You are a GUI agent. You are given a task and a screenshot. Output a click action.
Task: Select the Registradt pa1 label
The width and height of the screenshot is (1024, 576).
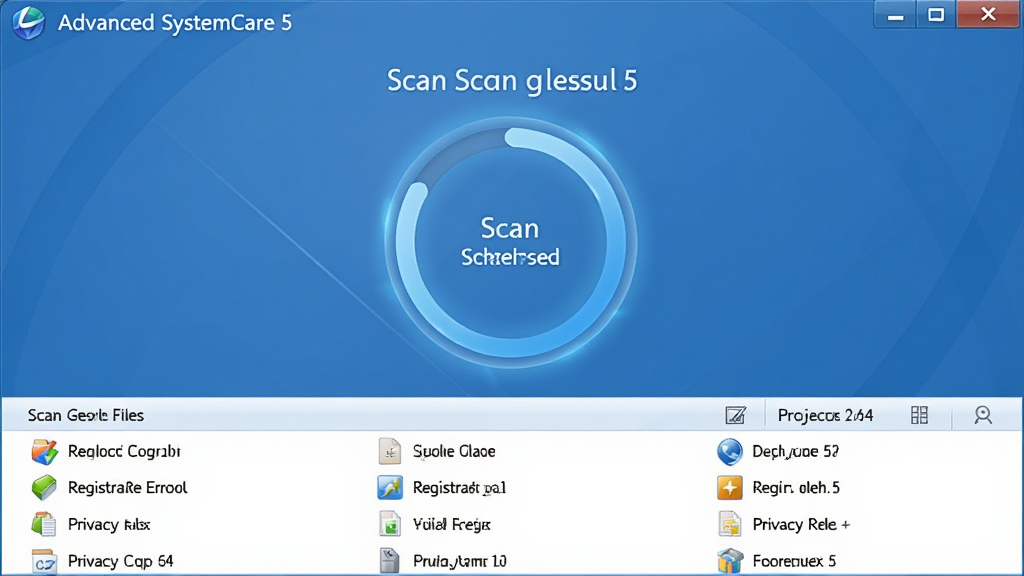(x=459, y=488)
